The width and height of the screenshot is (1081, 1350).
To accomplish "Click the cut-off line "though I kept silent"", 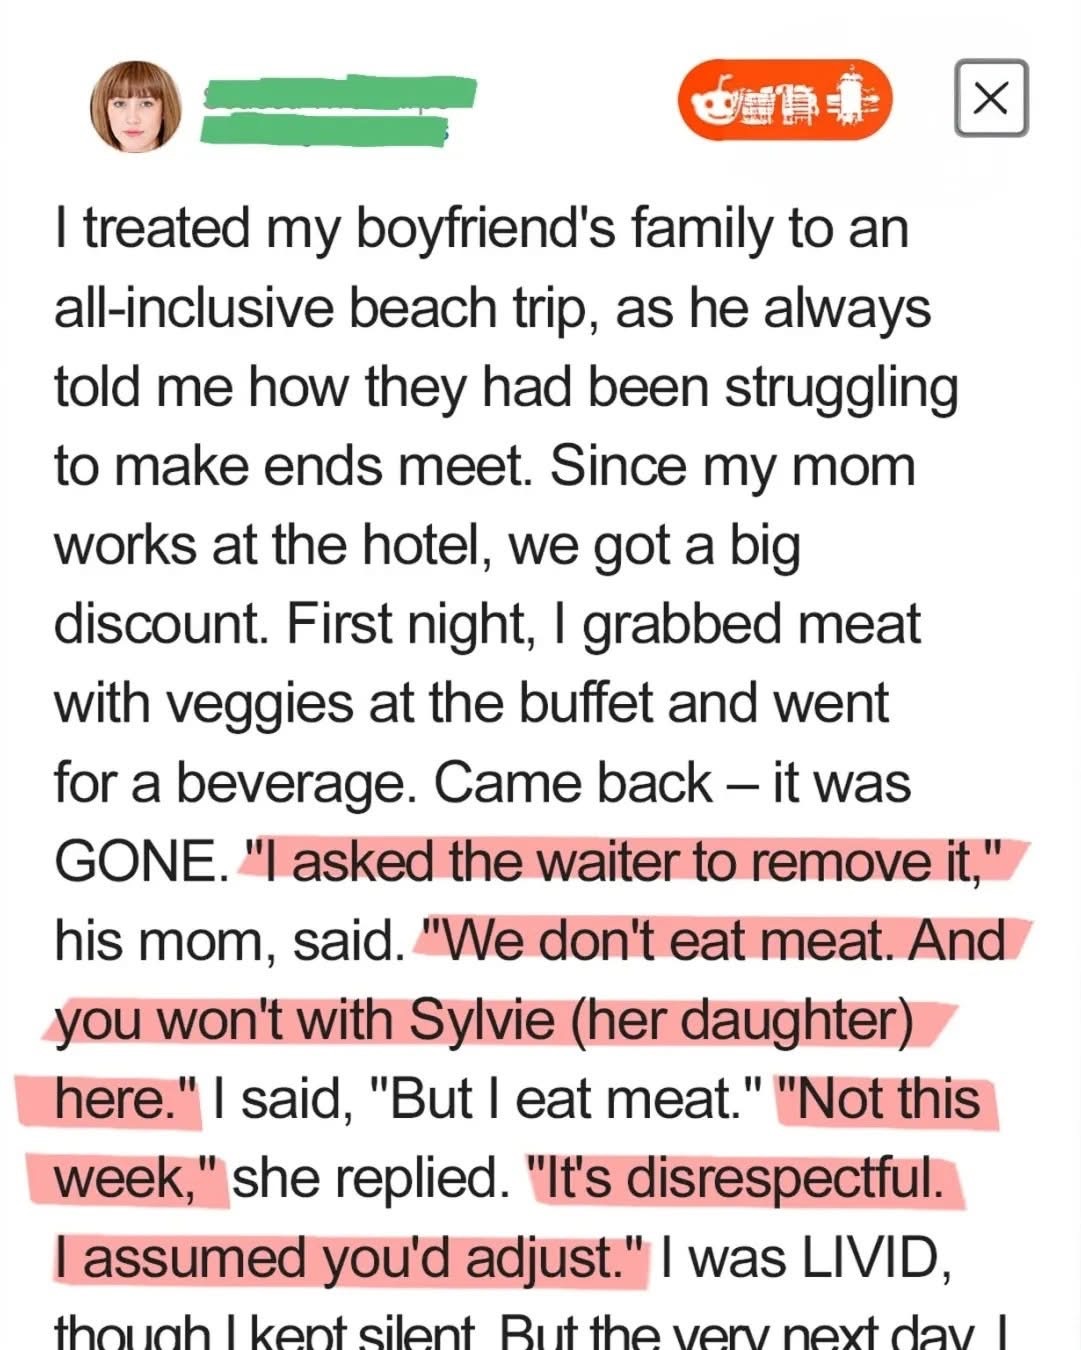I will point(263,1333).
